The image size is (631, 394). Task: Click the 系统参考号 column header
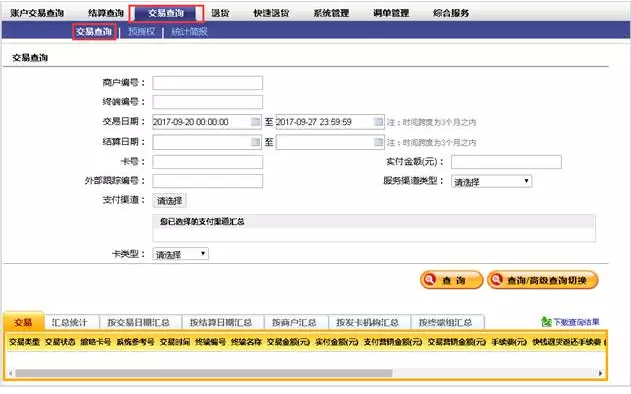[x=135, y=342]
